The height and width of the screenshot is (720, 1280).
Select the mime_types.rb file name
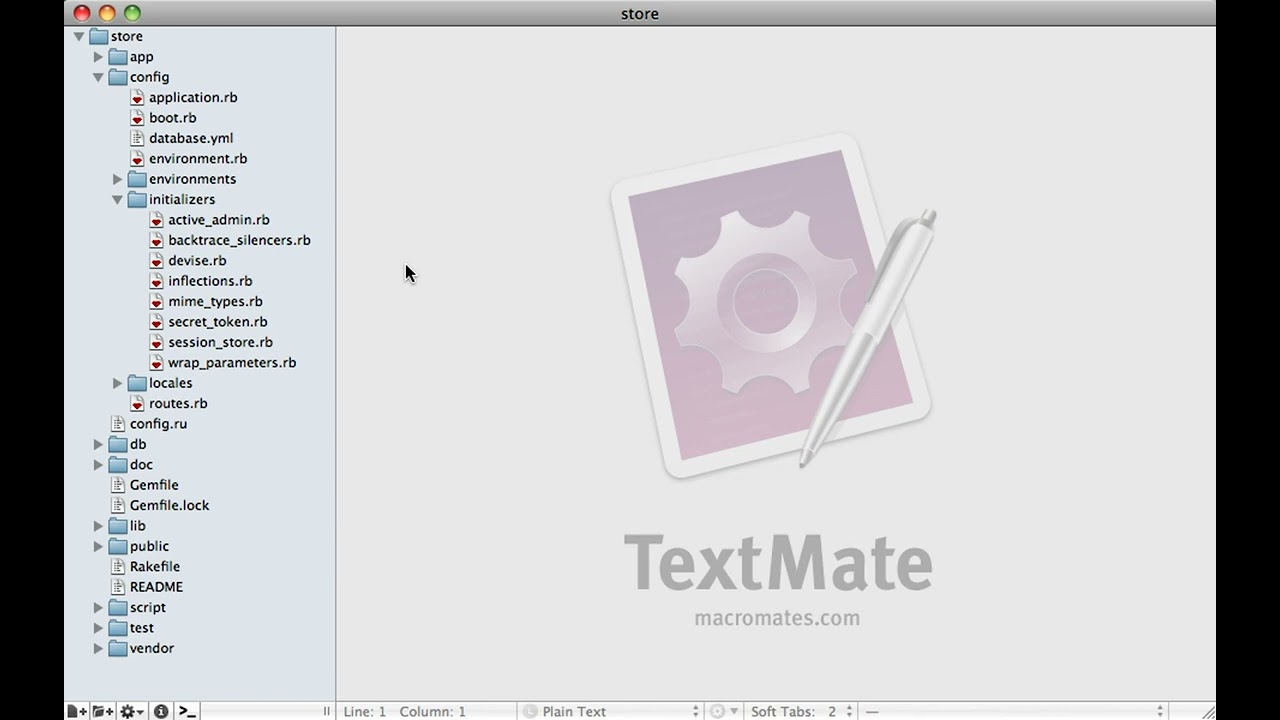point(215,302)
